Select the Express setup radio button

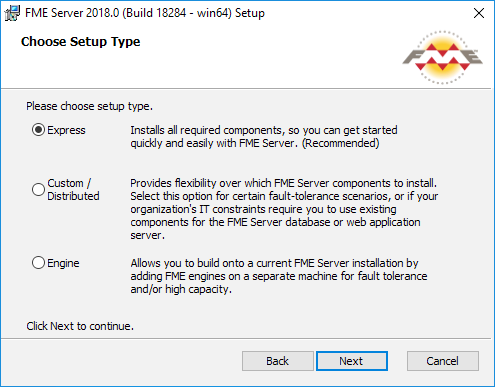coord(38,130)
